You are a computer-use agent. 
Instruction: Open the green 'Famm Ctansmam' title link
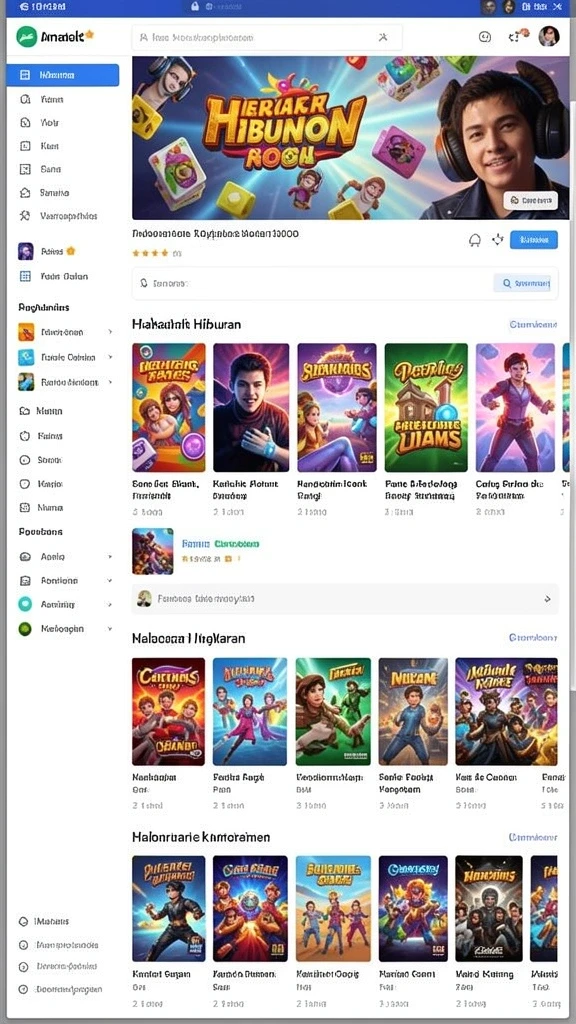(x=220, y=543)
